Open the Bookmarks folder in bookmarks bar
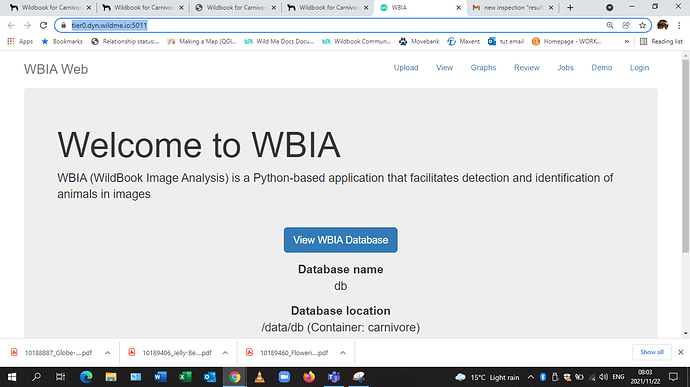Viewport: 690px width, 387px height. pos(62,41)
